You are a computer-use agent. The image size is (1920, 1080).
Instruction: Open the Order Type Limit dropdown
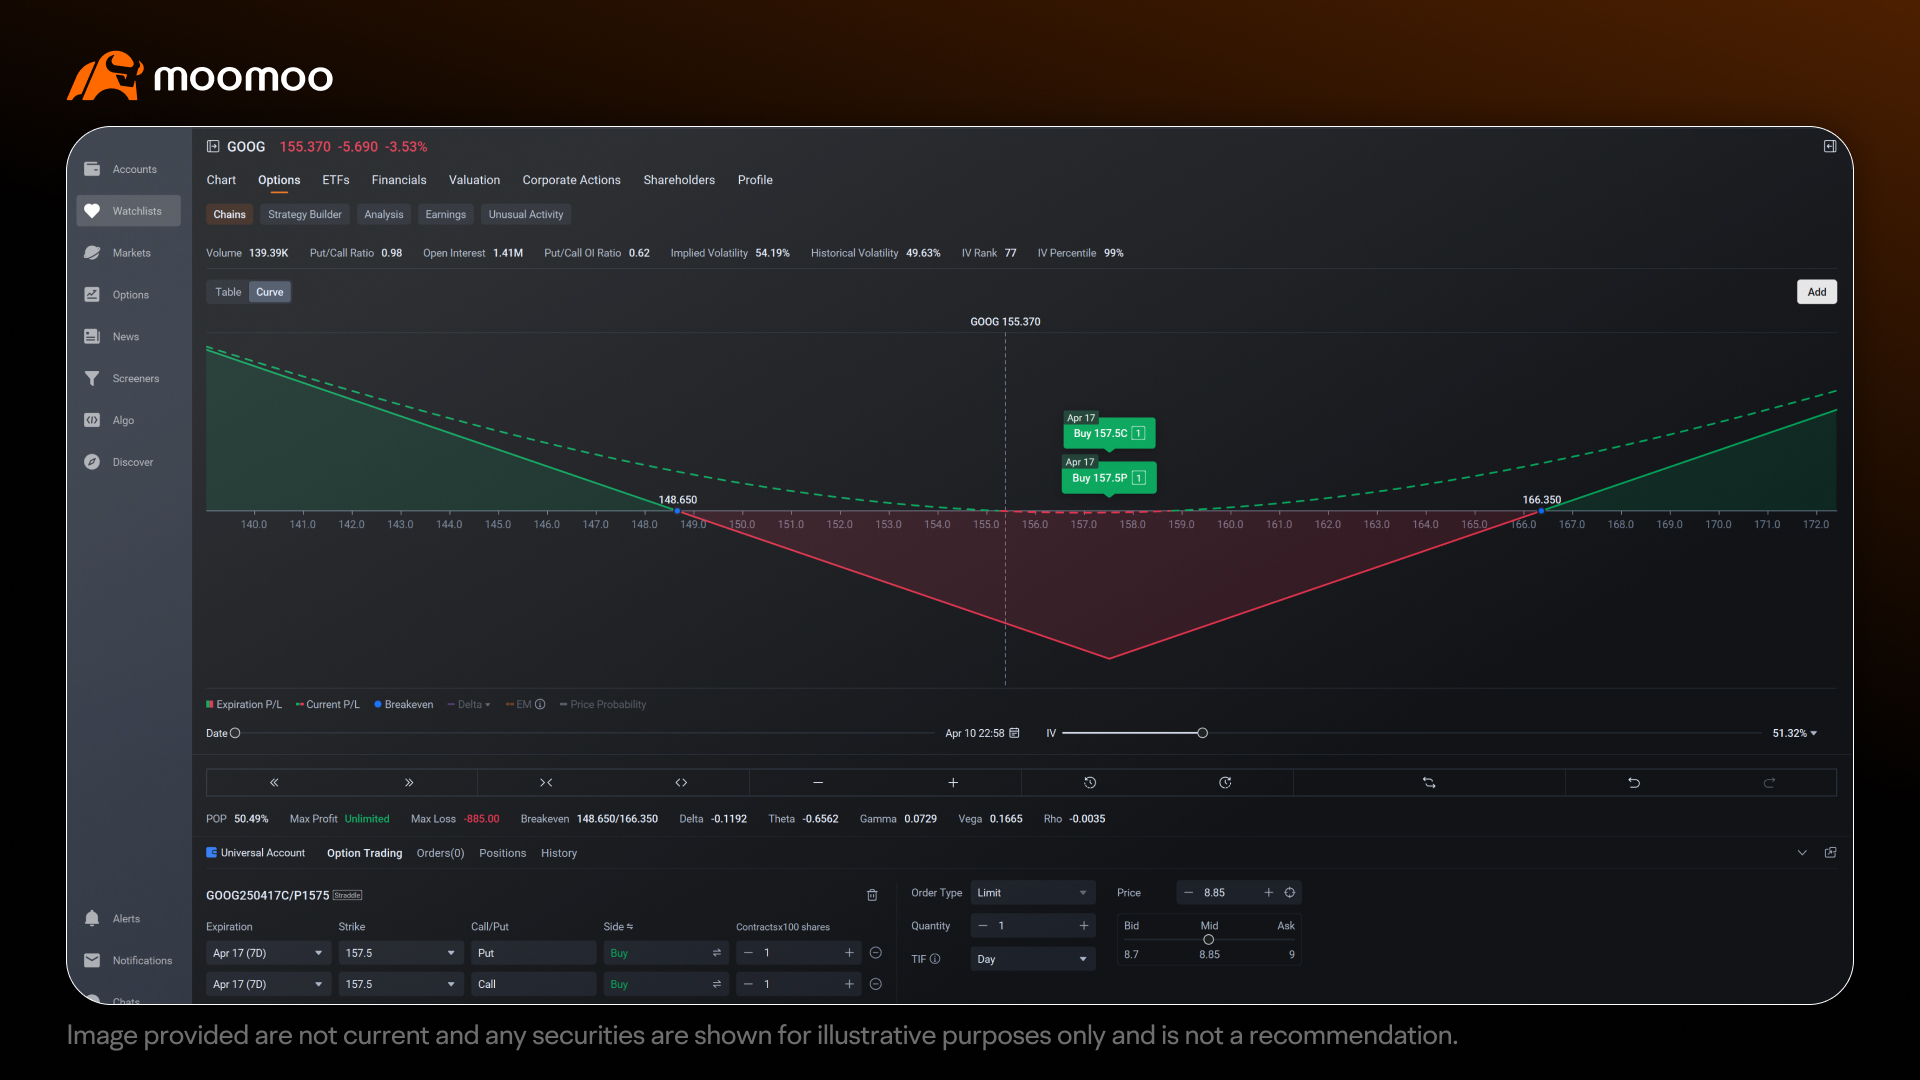[x=1033, y=893]
